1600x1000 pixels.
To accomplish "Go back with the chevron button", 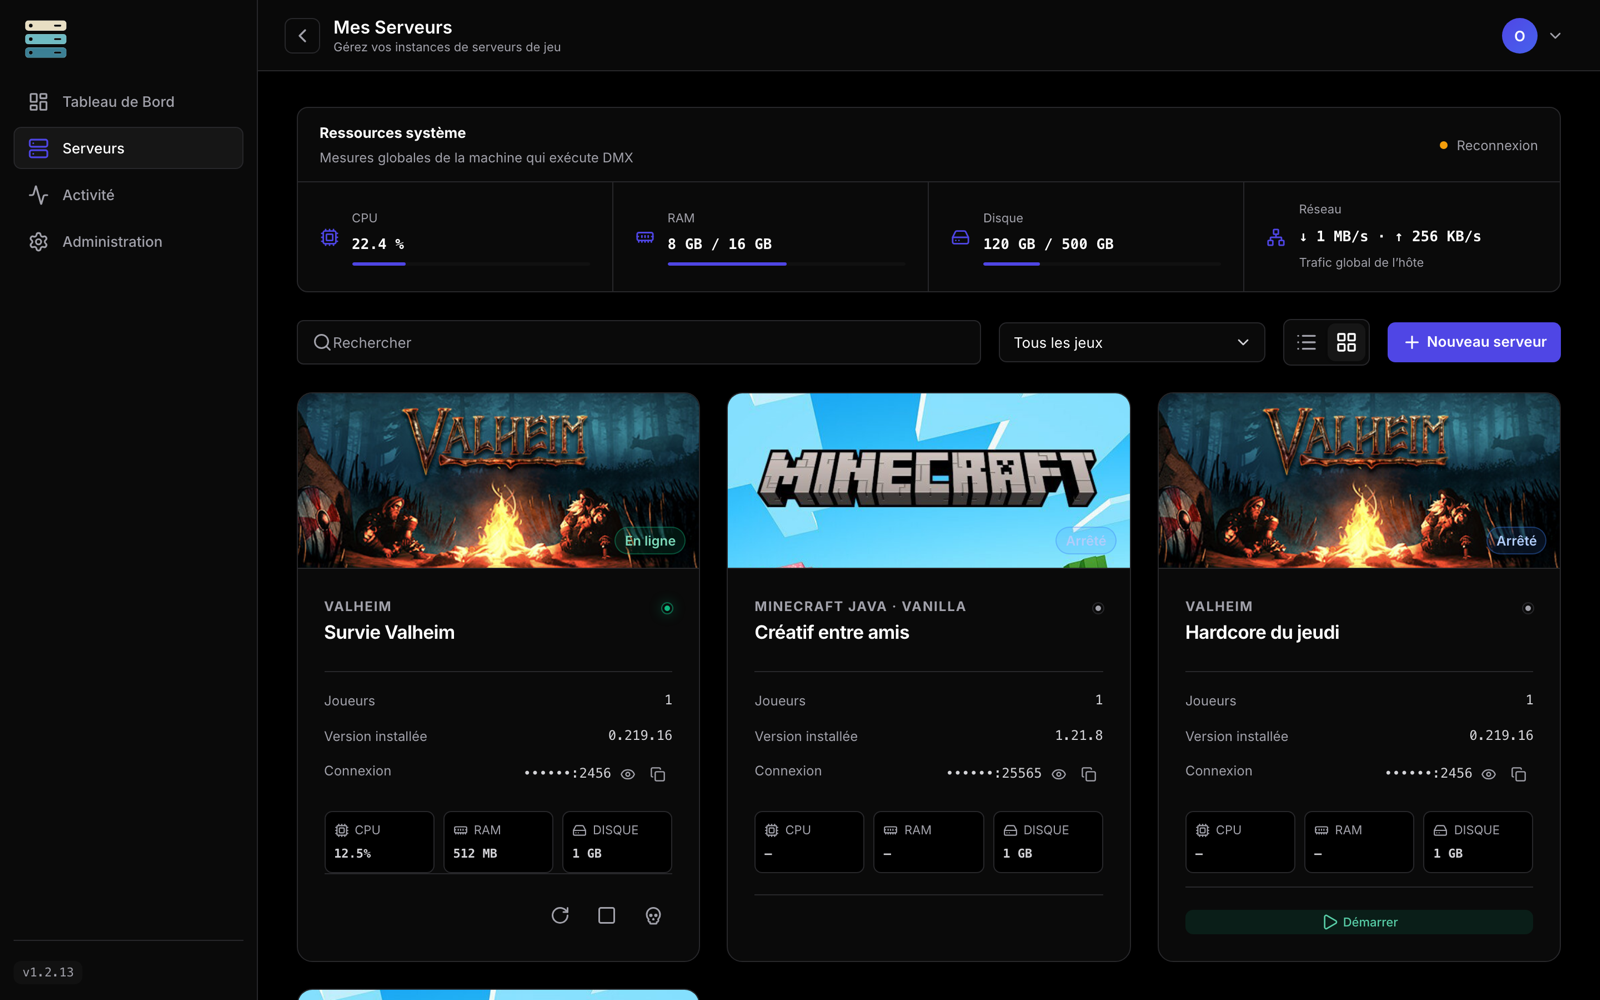I will pos(302,36).
